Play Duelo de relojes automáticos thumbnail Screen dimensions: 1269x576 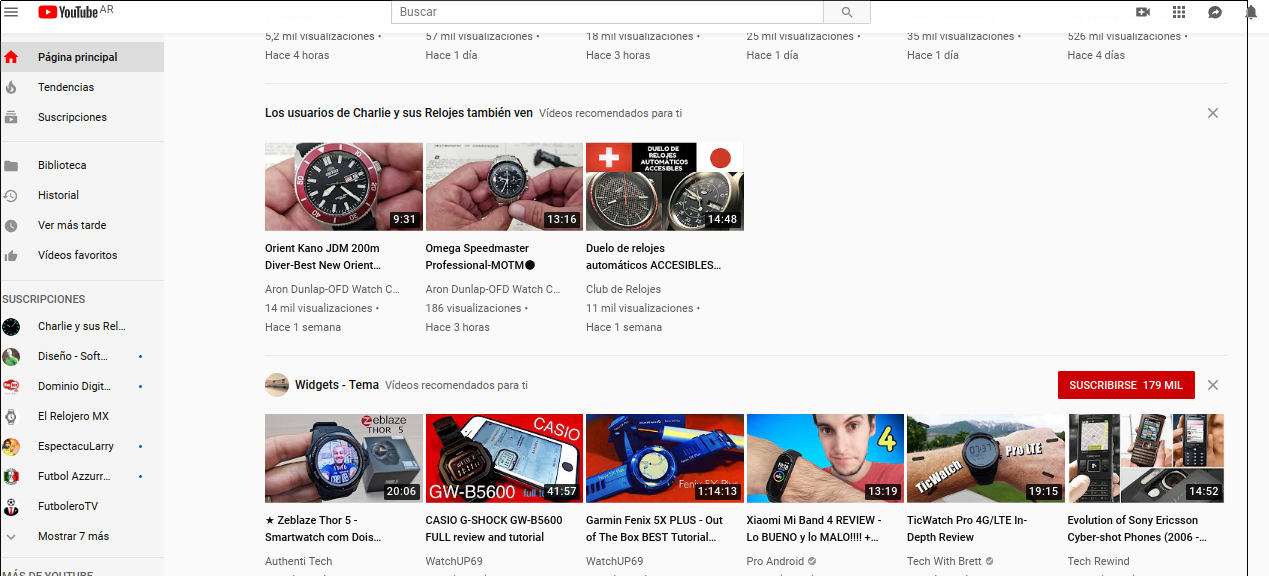coord(665,187)
